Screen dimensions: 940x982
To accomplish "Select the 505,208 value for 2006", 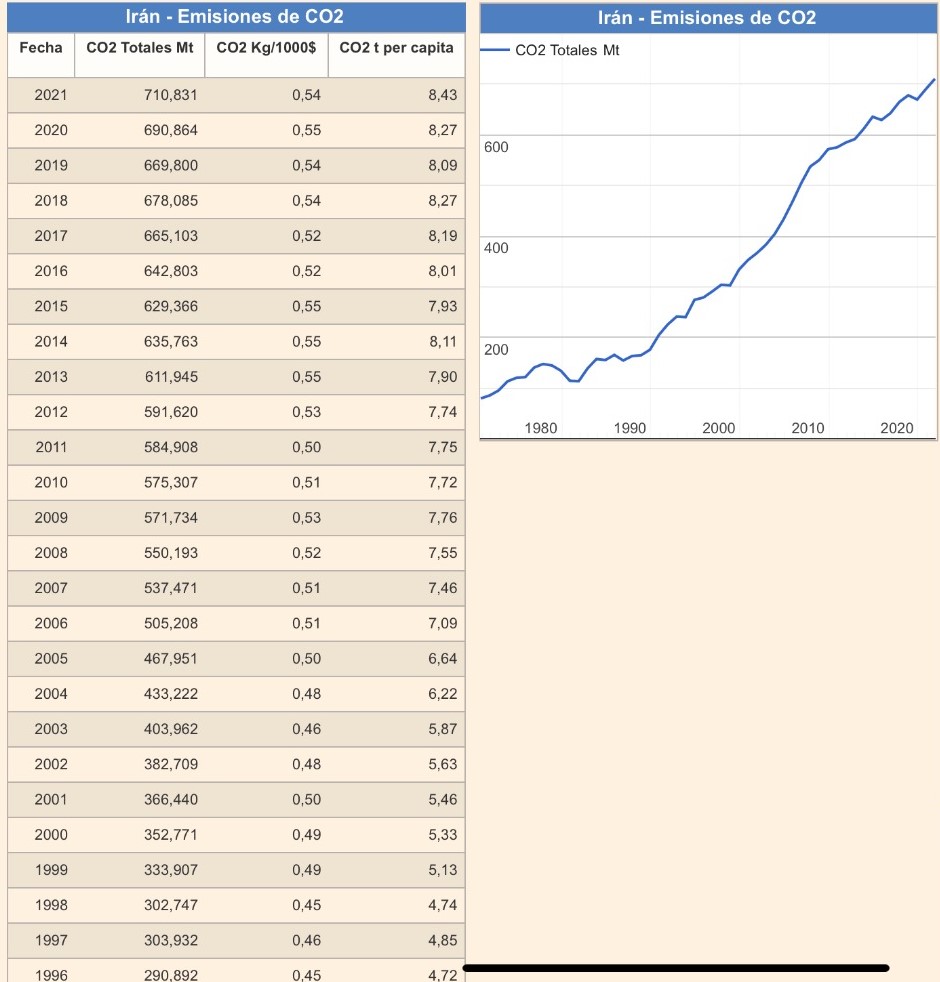I will [171, 623].
